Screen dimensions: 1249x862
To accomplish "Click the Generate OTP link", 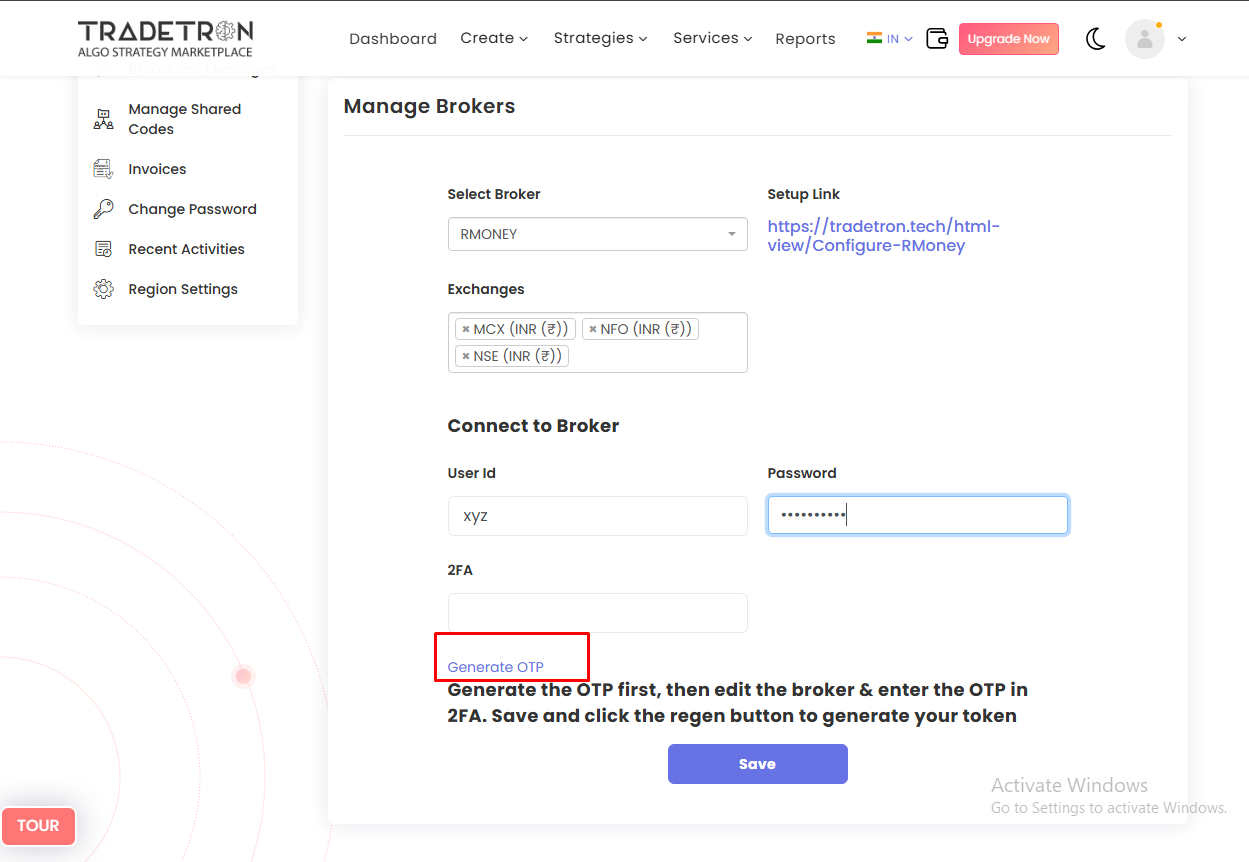I will click(x=496, y=667).
